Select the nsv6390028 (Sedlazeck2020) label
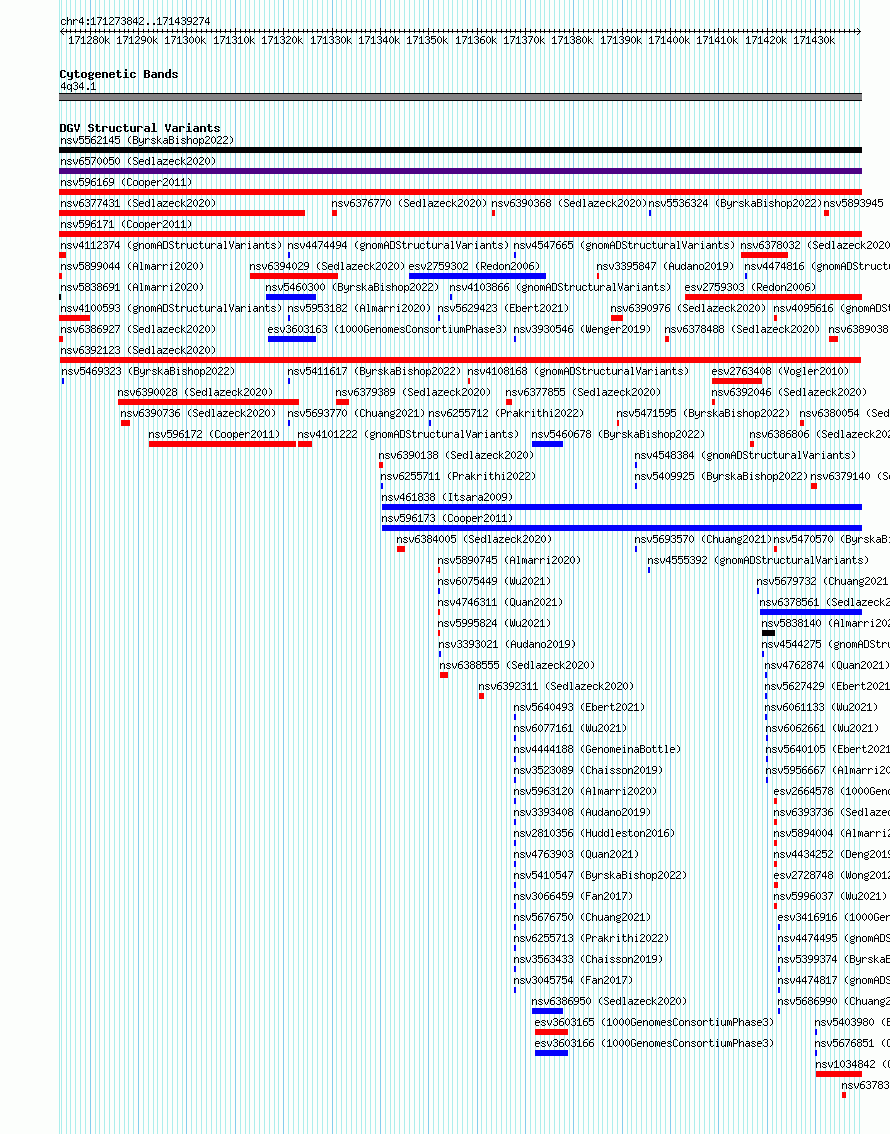Image resolution: width=890 pixels, height=1134 pixels. pos(195,392)
